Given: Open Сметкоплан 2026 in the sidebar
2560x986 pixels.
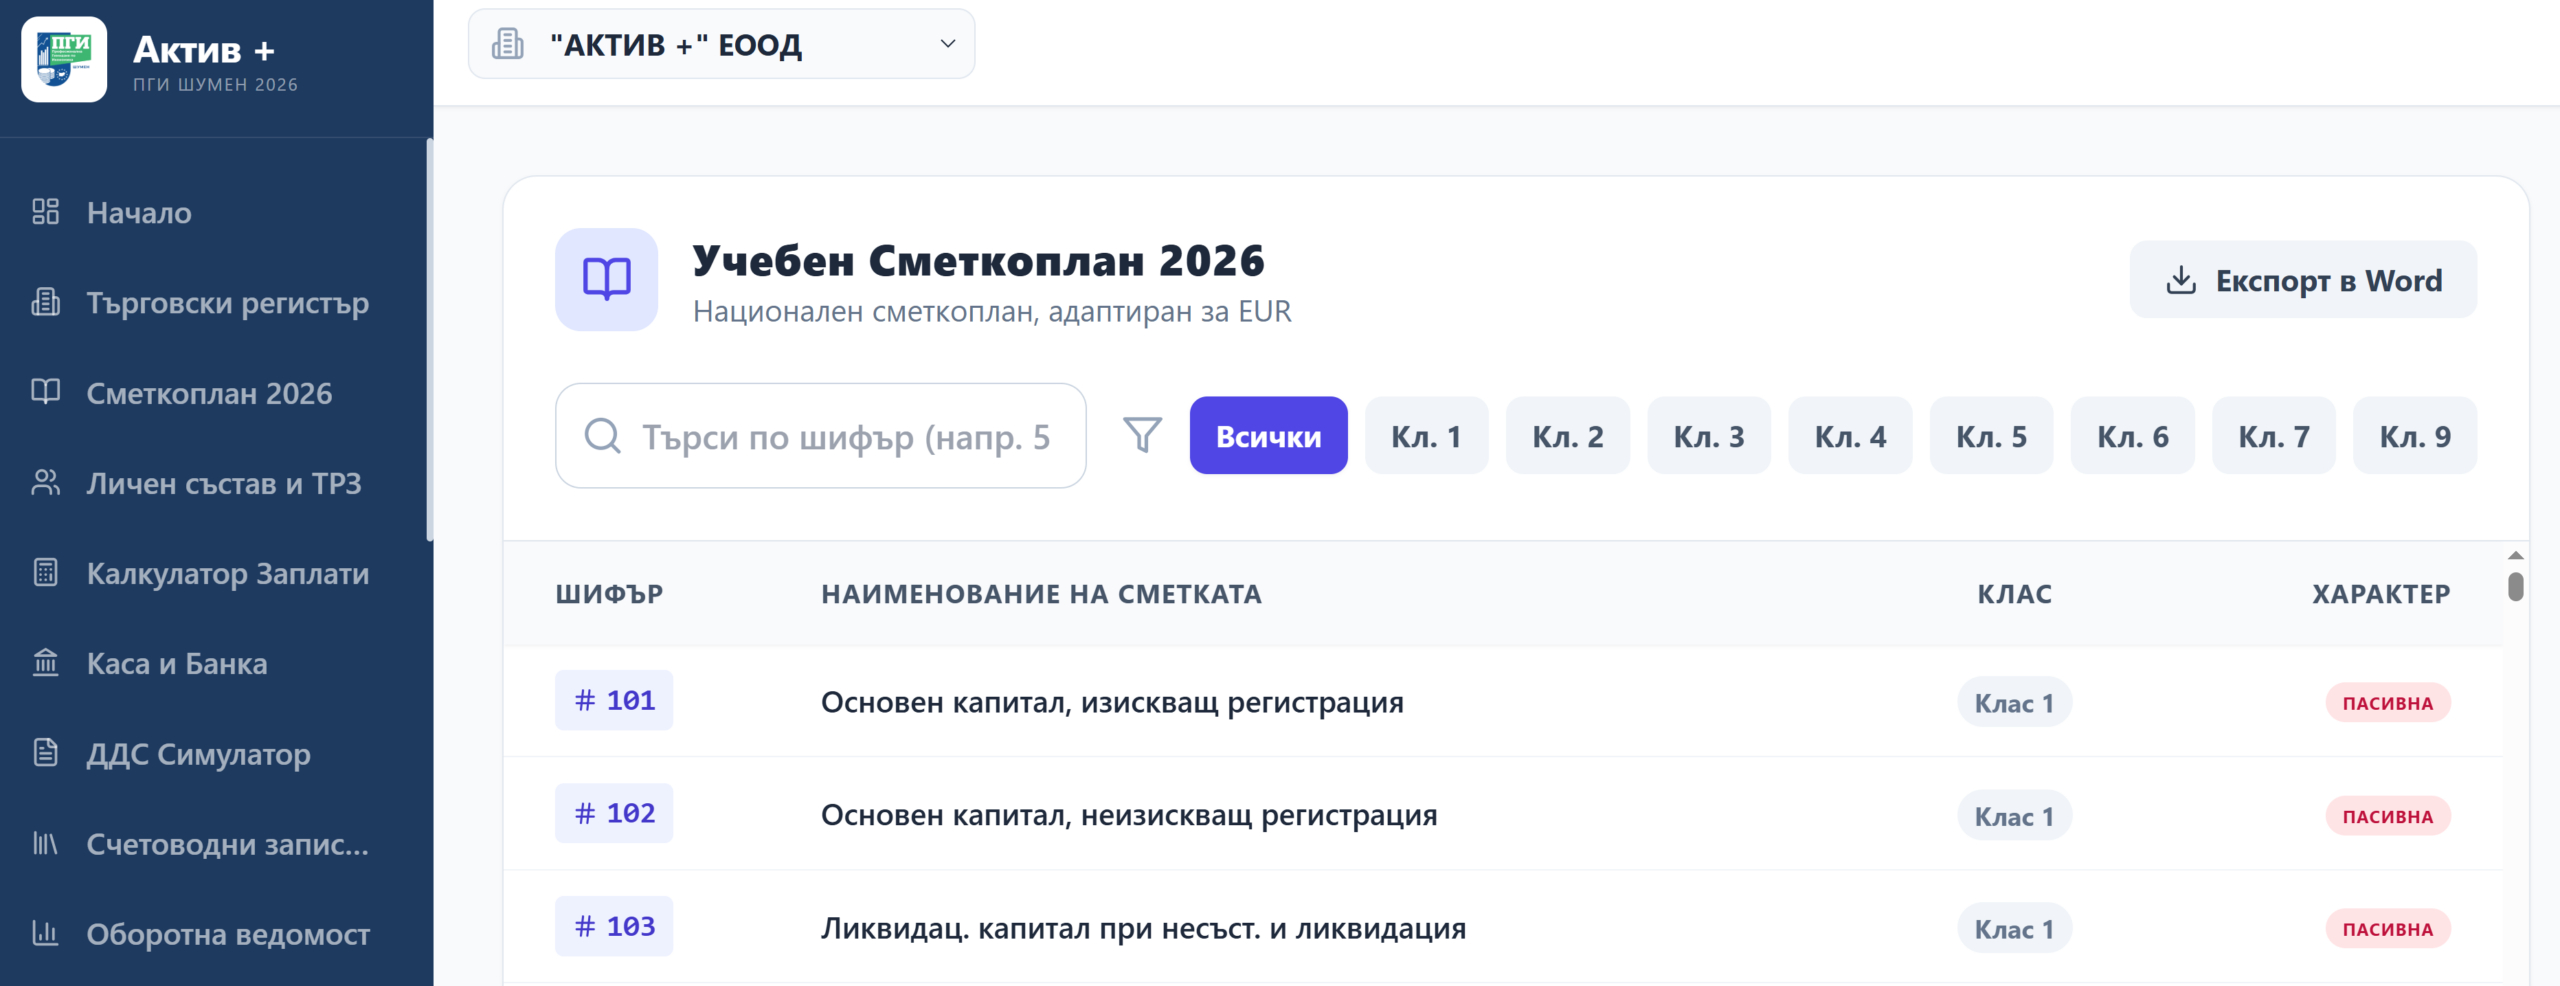Looking at the screenshot, I should tap(209, 393).
